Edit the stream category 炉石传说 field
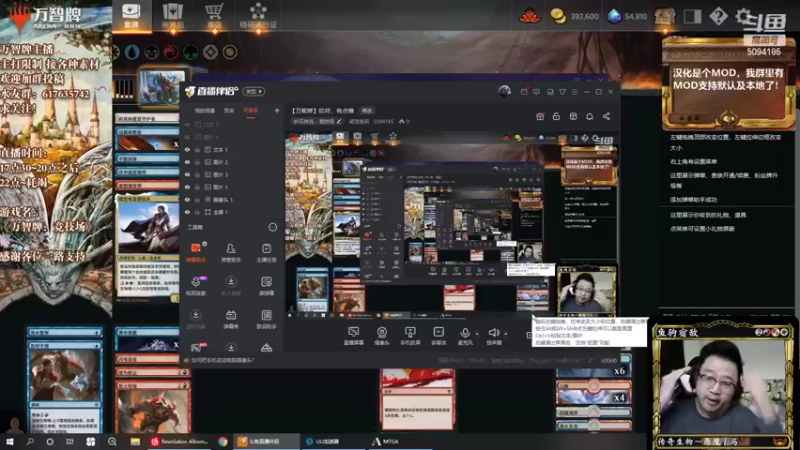 pos(316,121)
